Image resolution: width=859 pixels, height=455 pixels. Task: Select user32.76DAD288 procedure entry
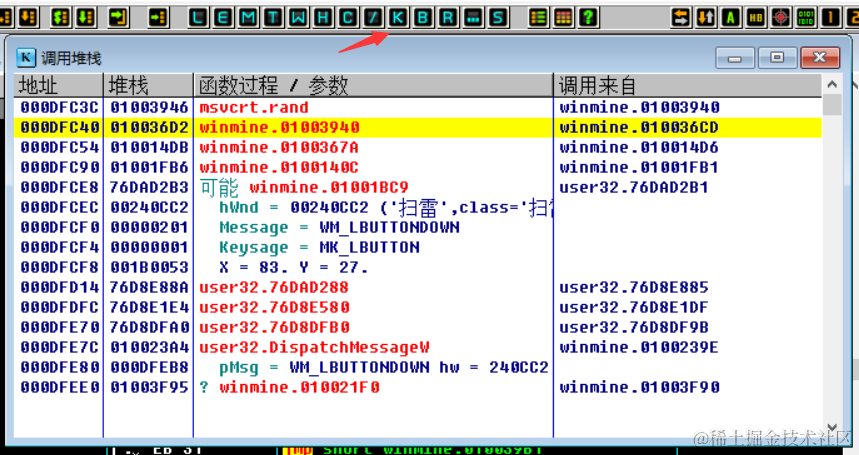point(274,287)
